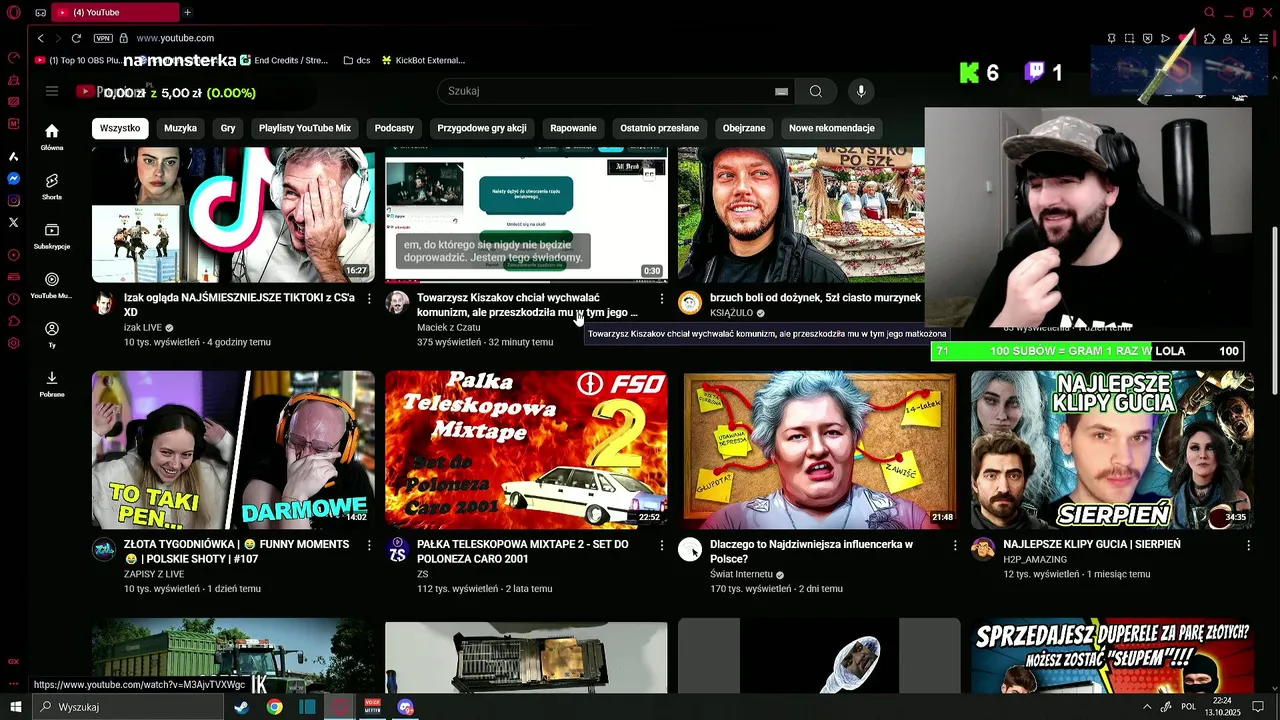The height and width of the screenshot is (720, 1280).
Task: Click the search magnifier button
Action: tap(816, 91)
